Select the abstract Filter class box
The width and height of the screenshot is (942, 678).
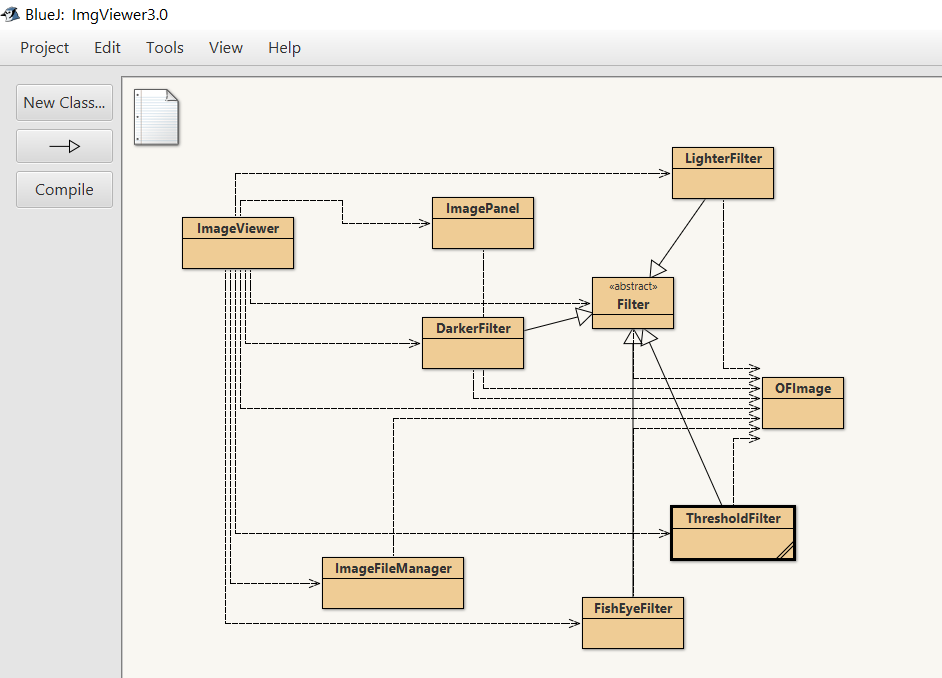click(633, 303)
